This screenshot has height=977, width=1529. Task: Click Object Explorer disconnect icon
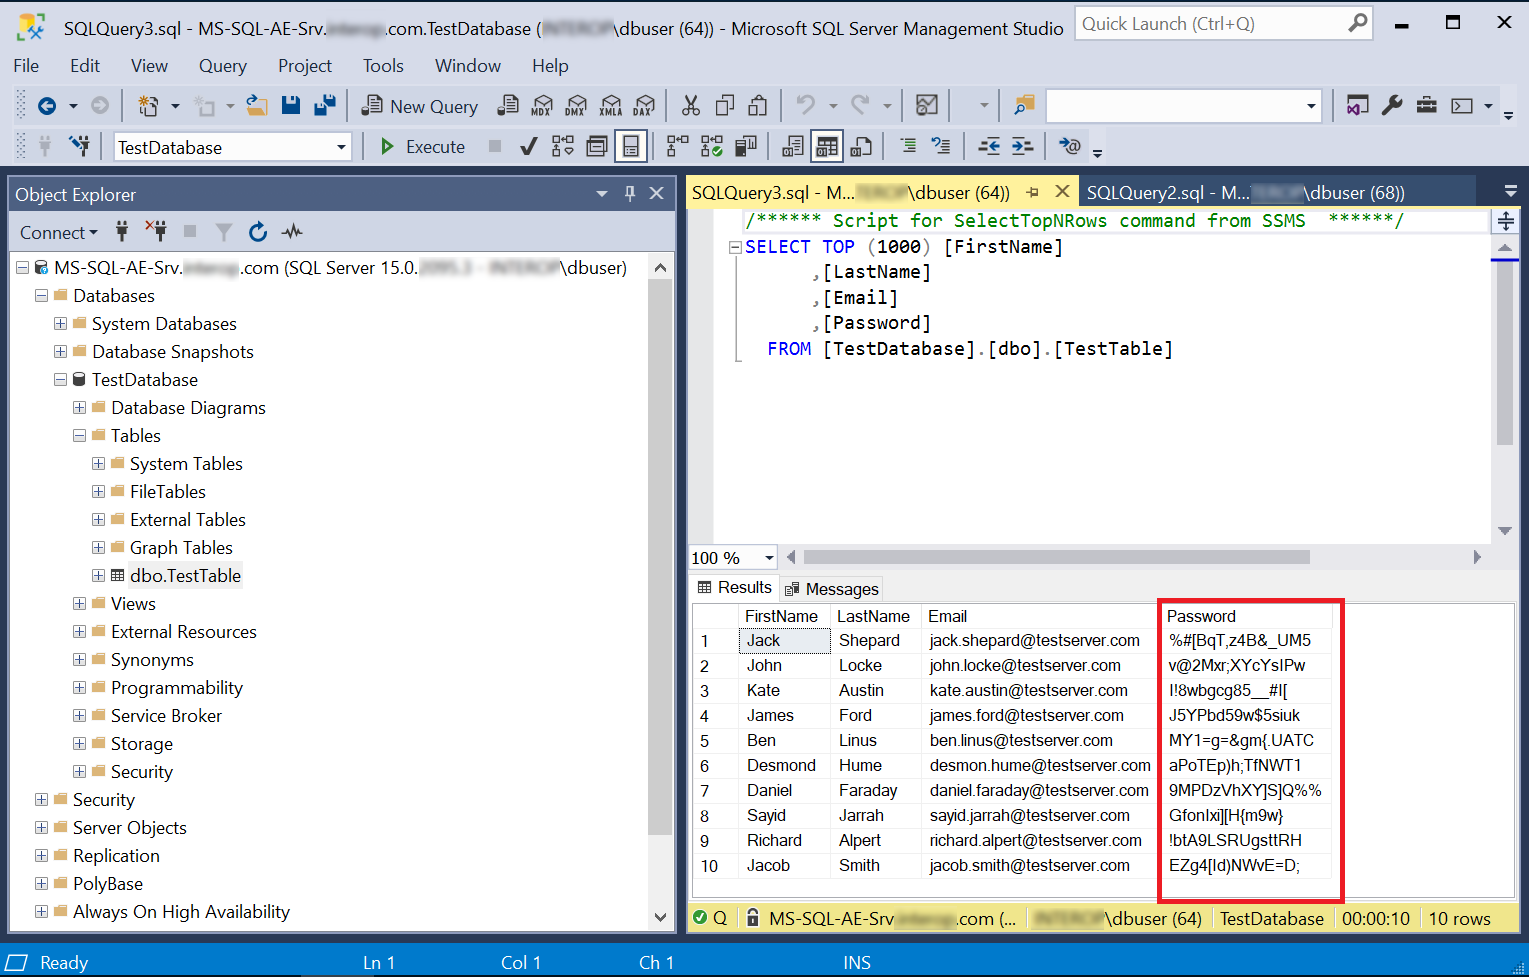coord(155,232)
